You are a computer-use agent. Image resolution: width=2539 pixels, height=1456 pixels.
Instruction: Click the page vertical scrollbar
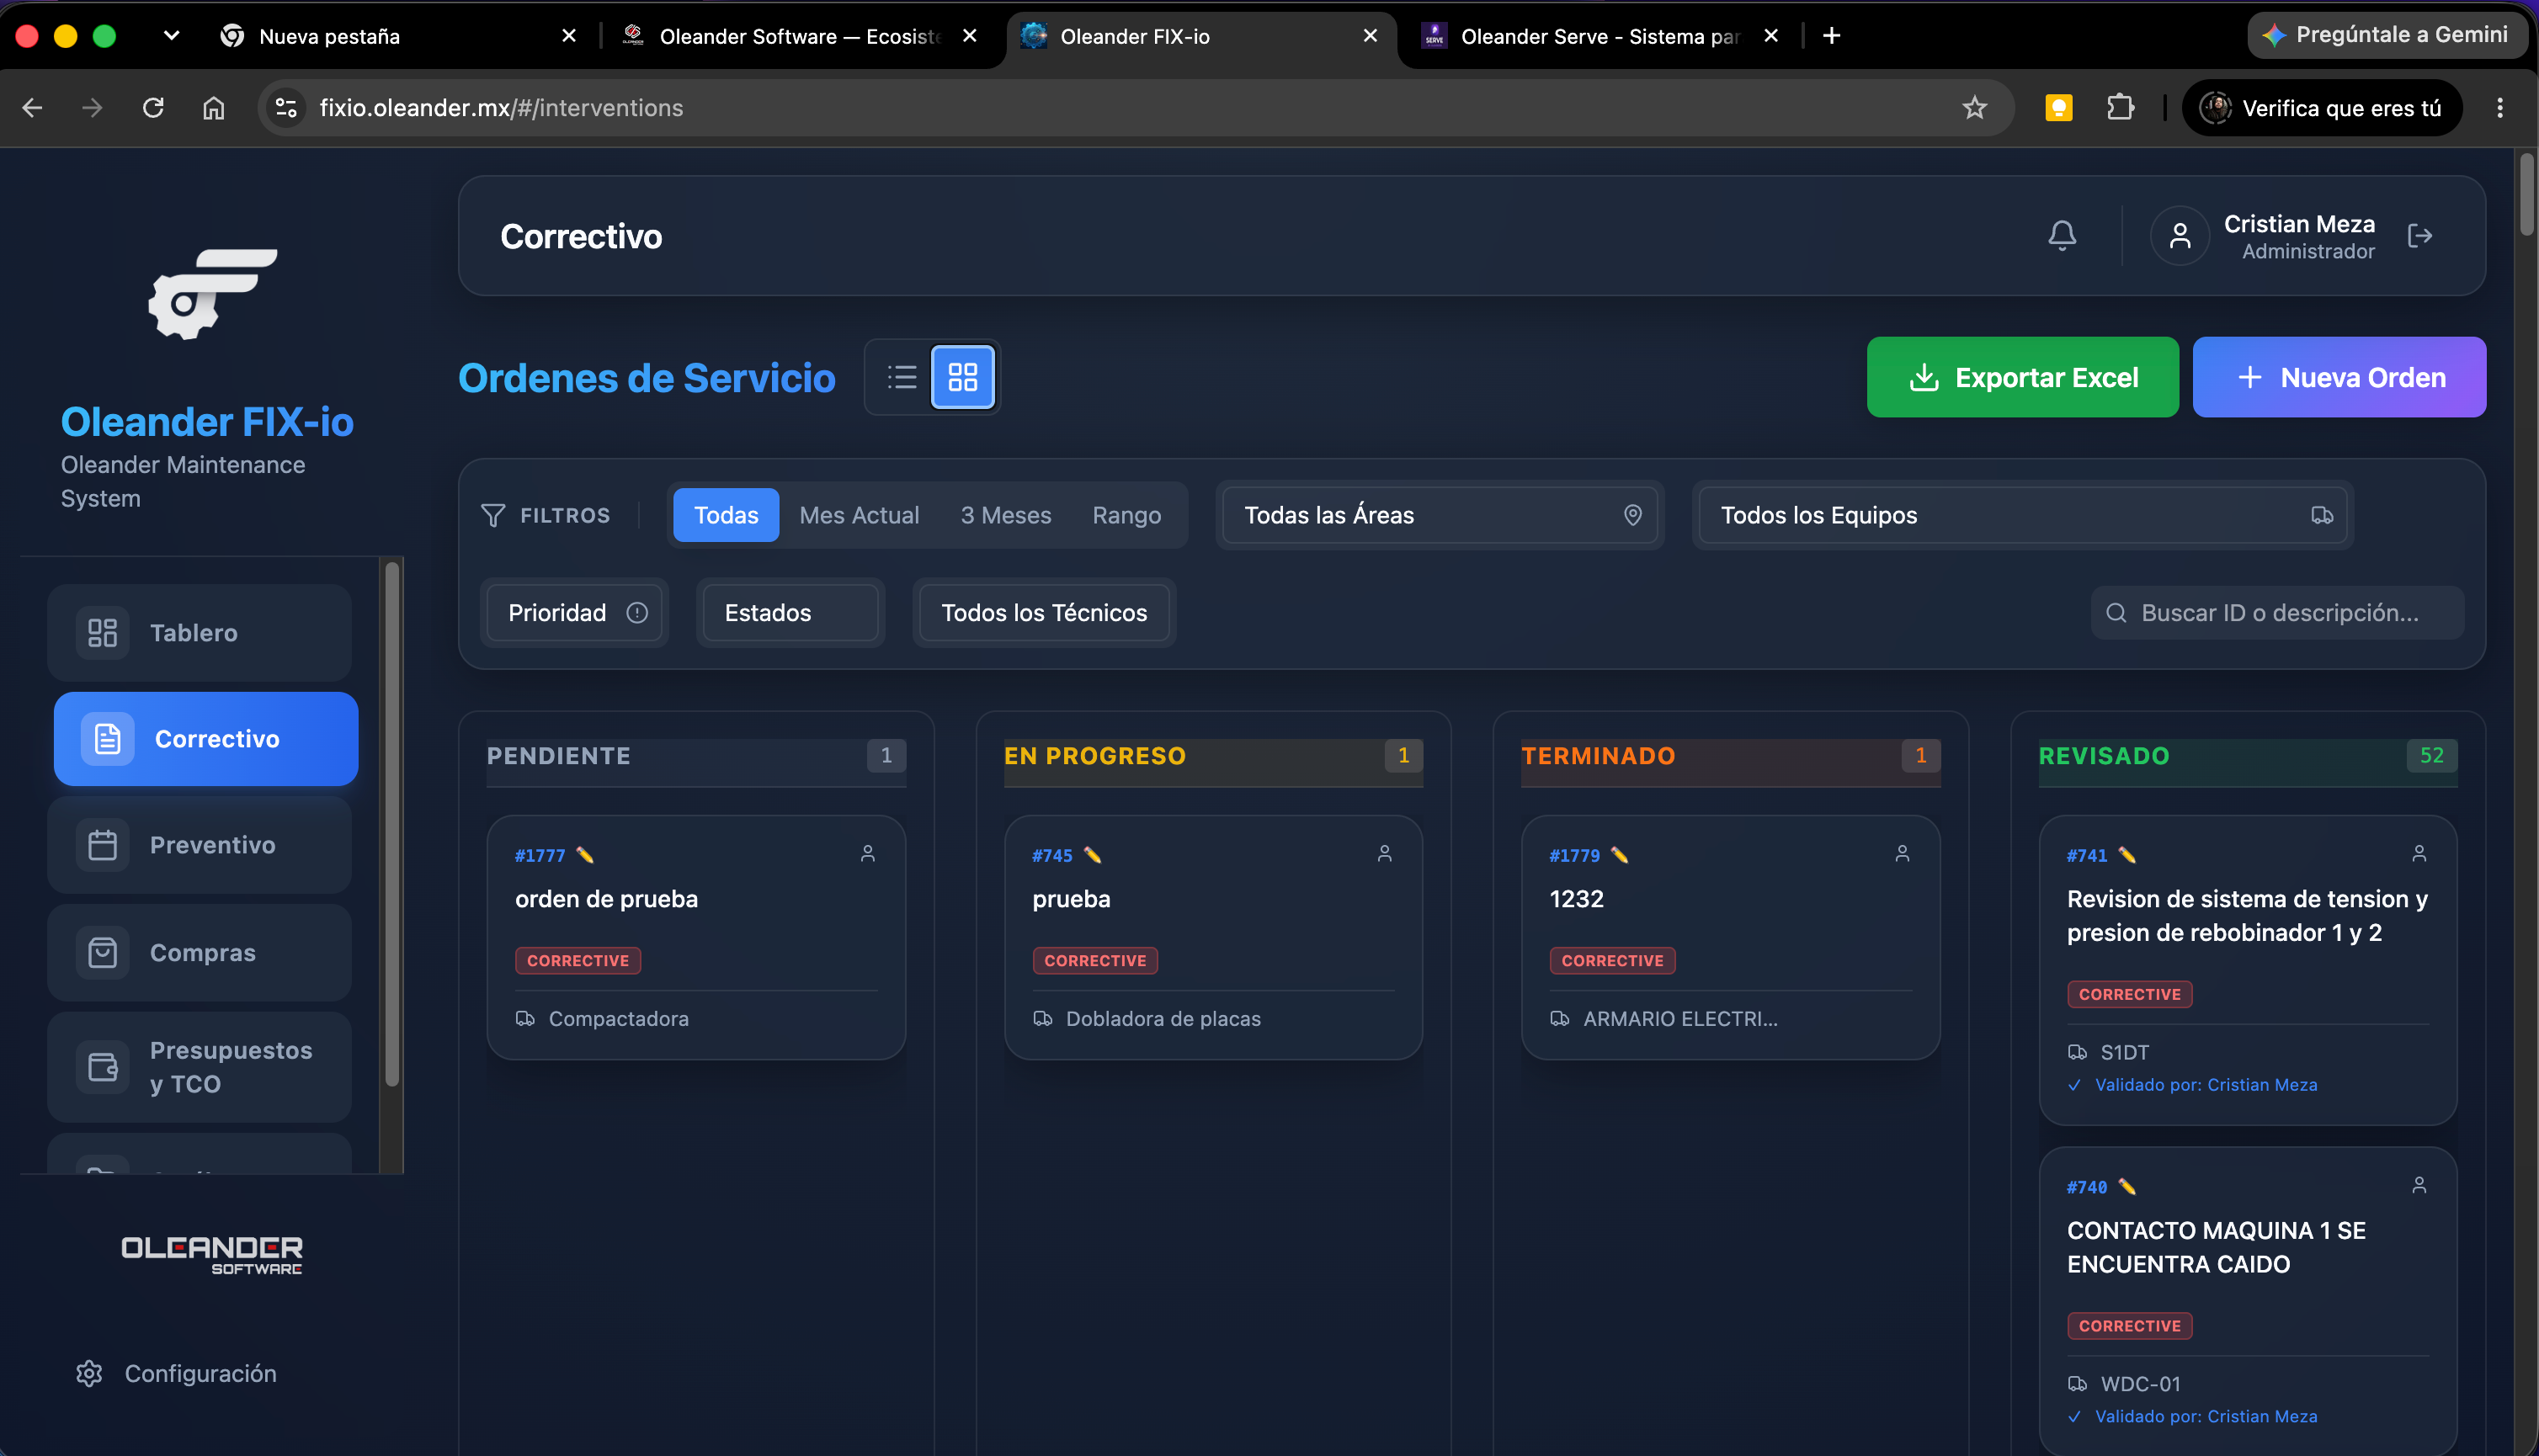click(2526, 195)
